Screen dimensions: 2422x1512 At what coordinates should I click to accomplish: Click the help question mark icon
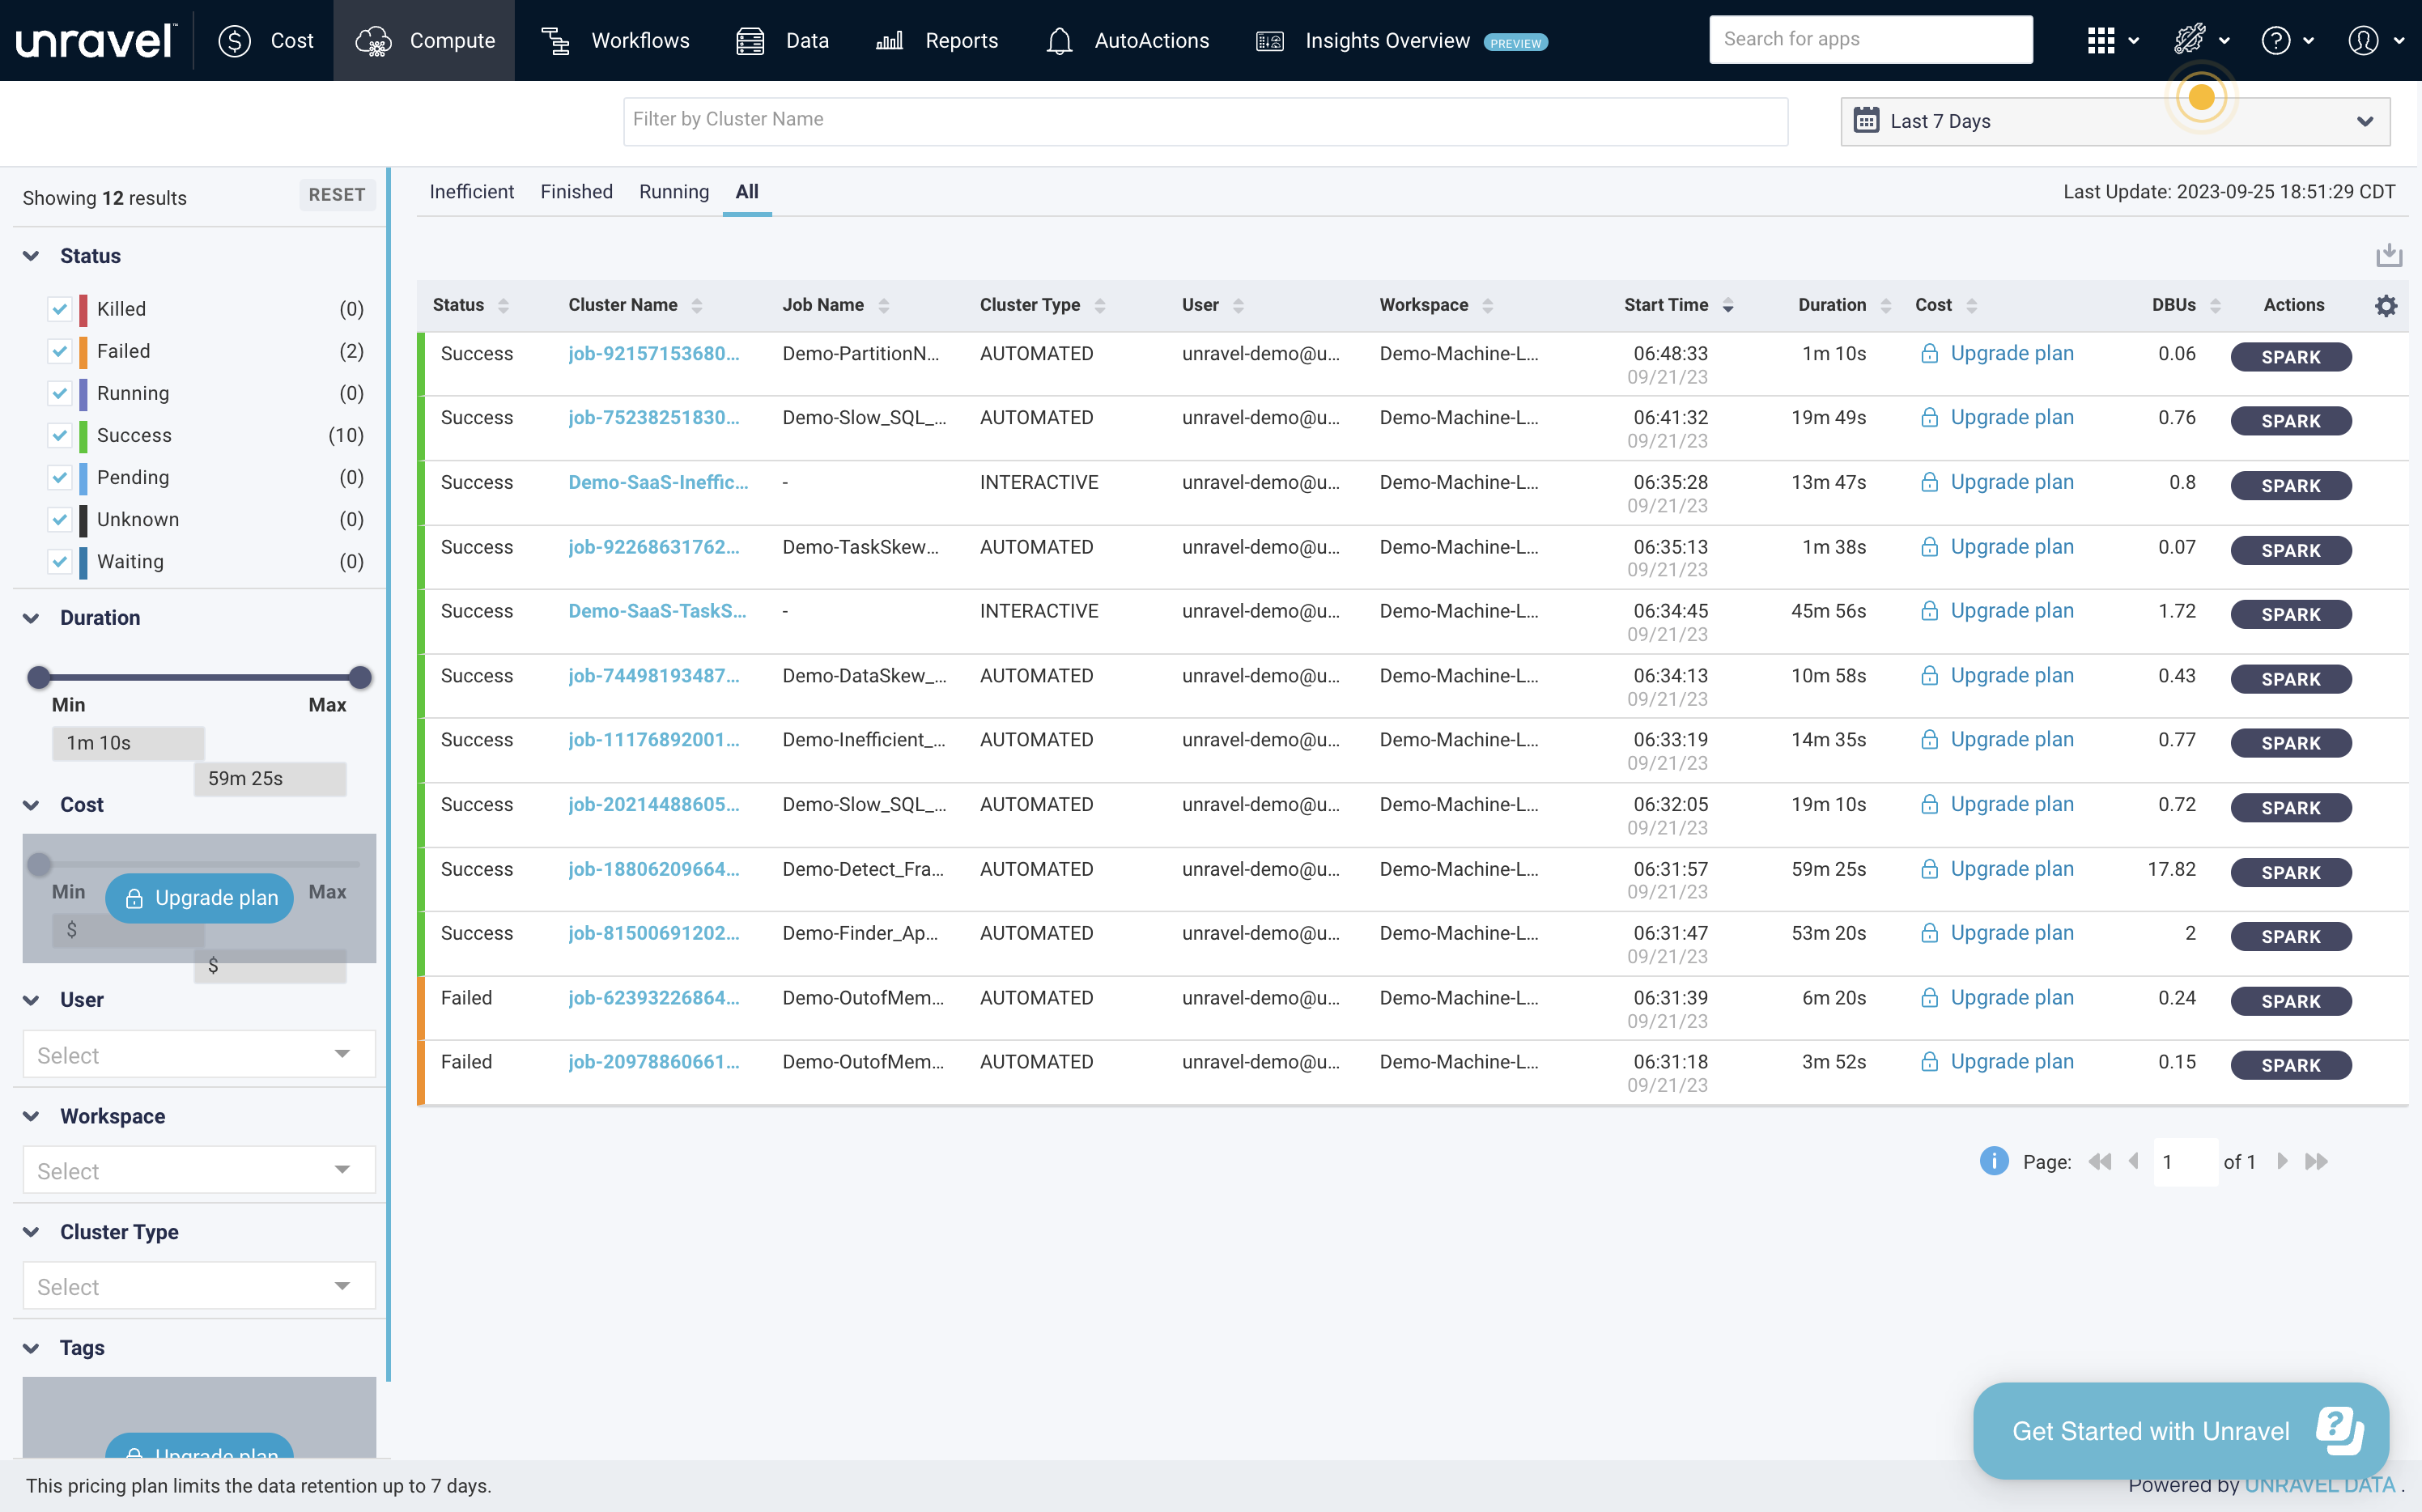point(2275,41)
